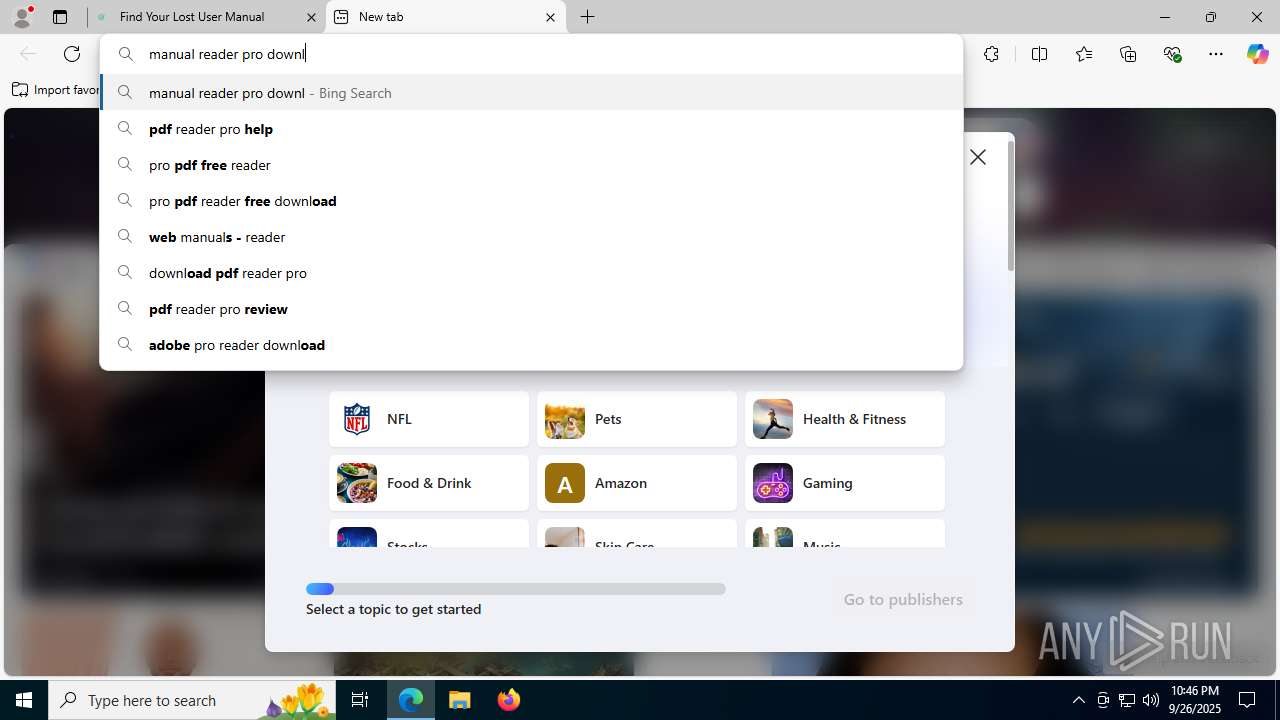Close the topic selection dialog

978,157
